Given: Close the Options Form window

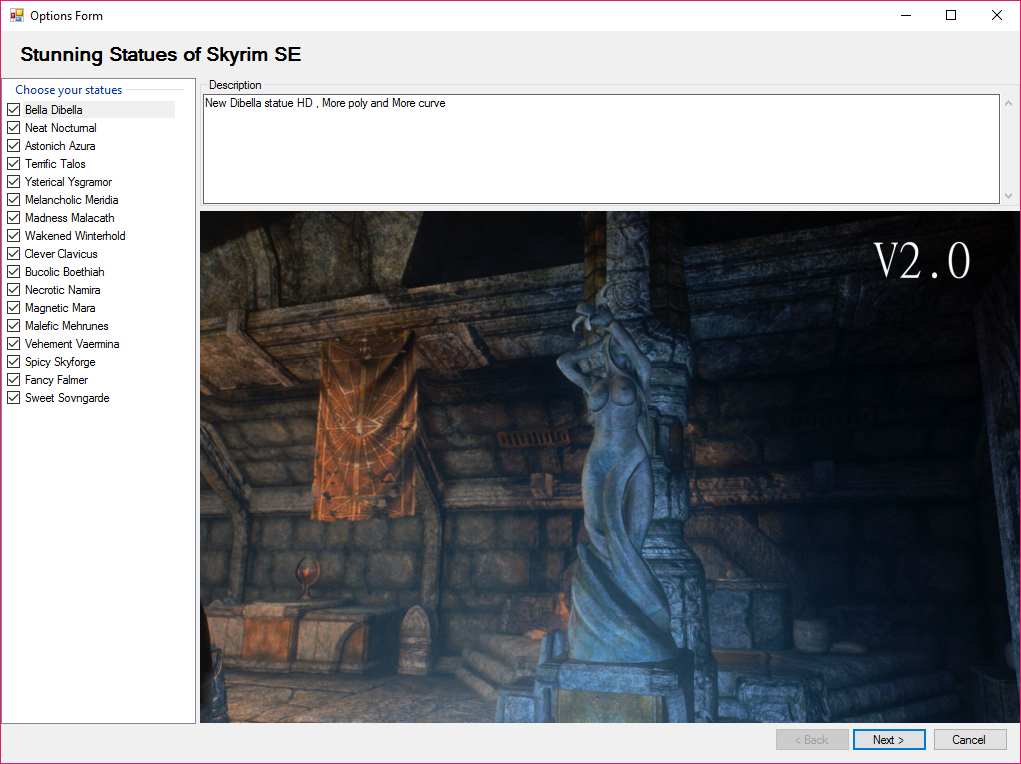Looking at the screenshot, I should click(996, 15).
